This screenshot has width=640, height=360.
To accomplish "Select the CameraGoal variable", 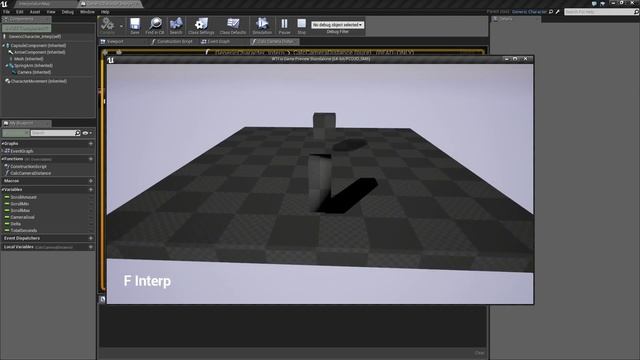I will (22, 217).
